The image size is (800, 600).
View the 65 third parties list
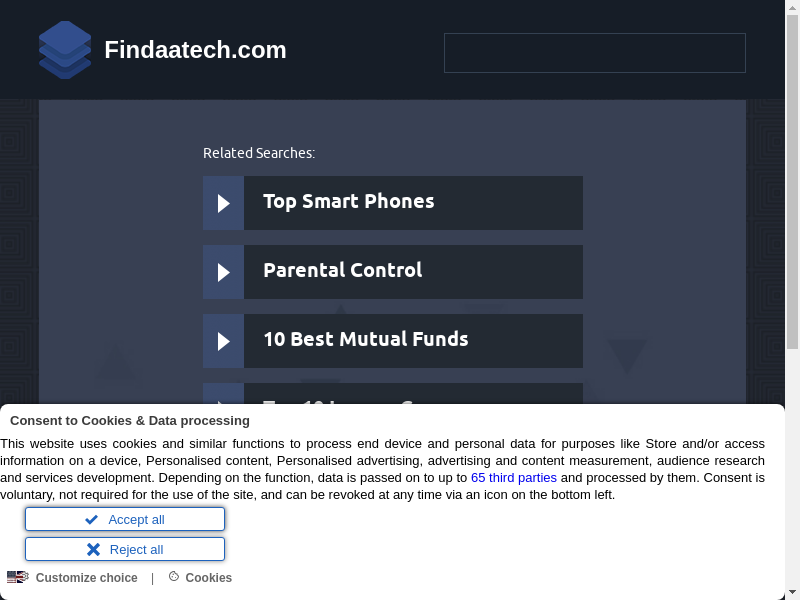pyautogui.click(x=514, y=478)
